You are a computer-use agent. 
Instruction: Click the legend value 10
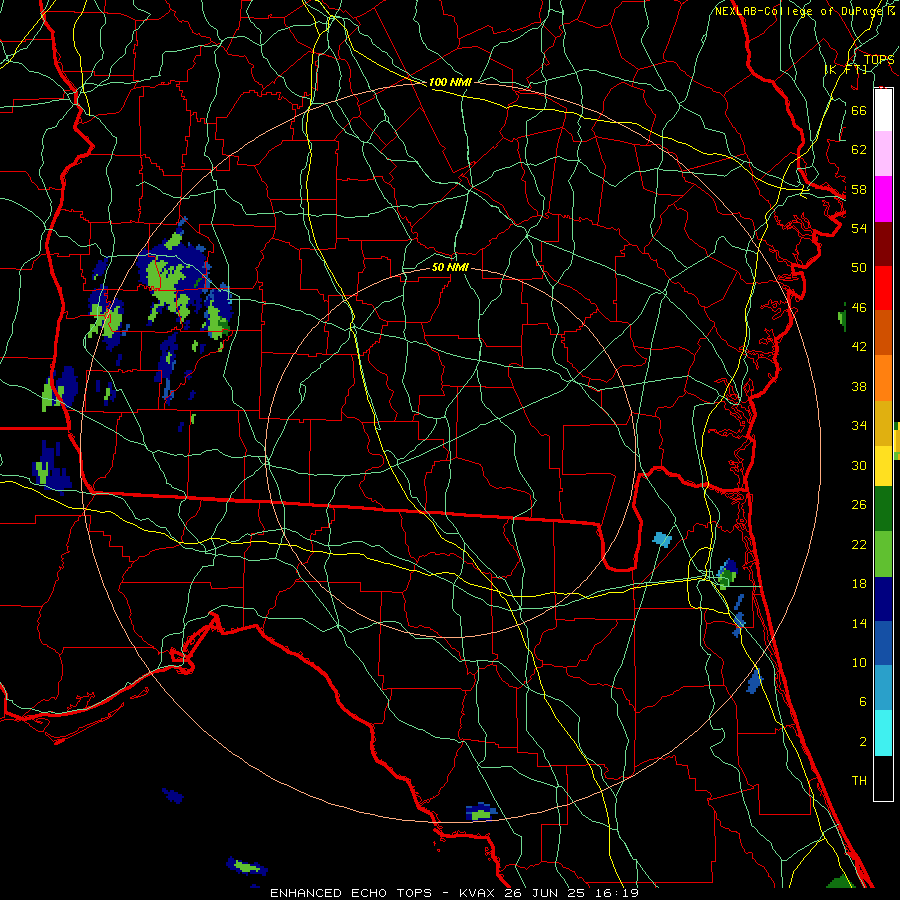859,662
